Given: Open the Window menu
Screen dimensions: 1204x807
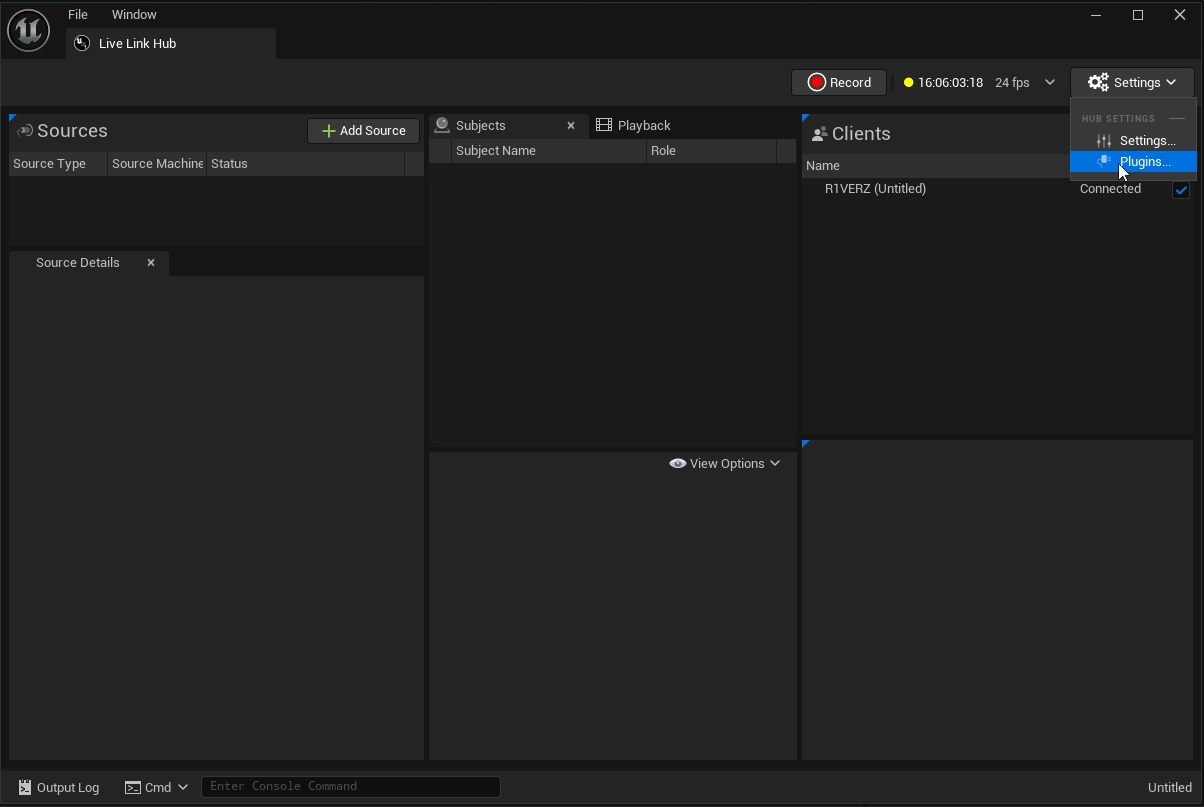Looking at the screenshot, I should tap(134, 14).
